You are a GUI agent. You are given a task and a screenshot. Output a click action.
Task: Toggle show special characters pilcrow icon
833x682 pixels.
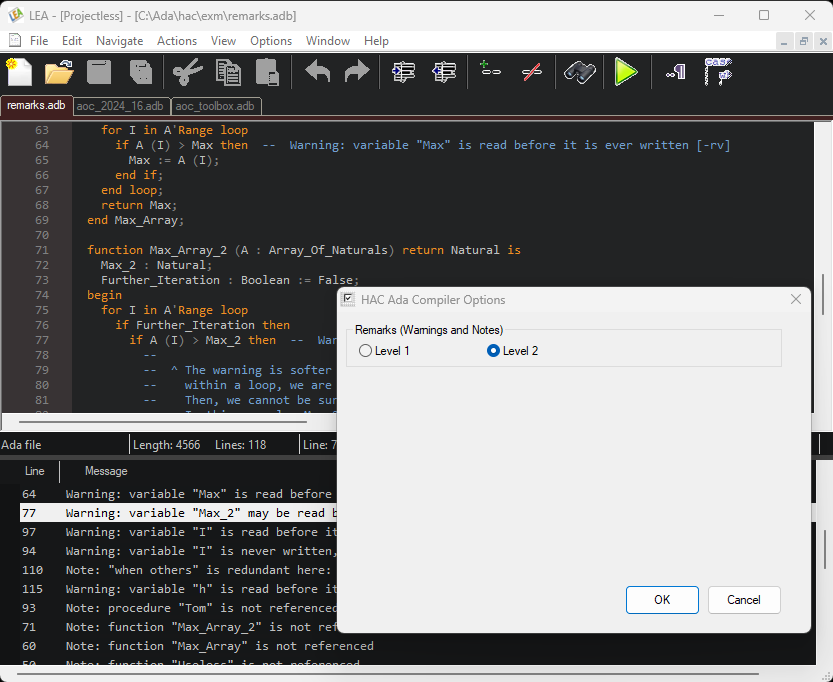675,72
